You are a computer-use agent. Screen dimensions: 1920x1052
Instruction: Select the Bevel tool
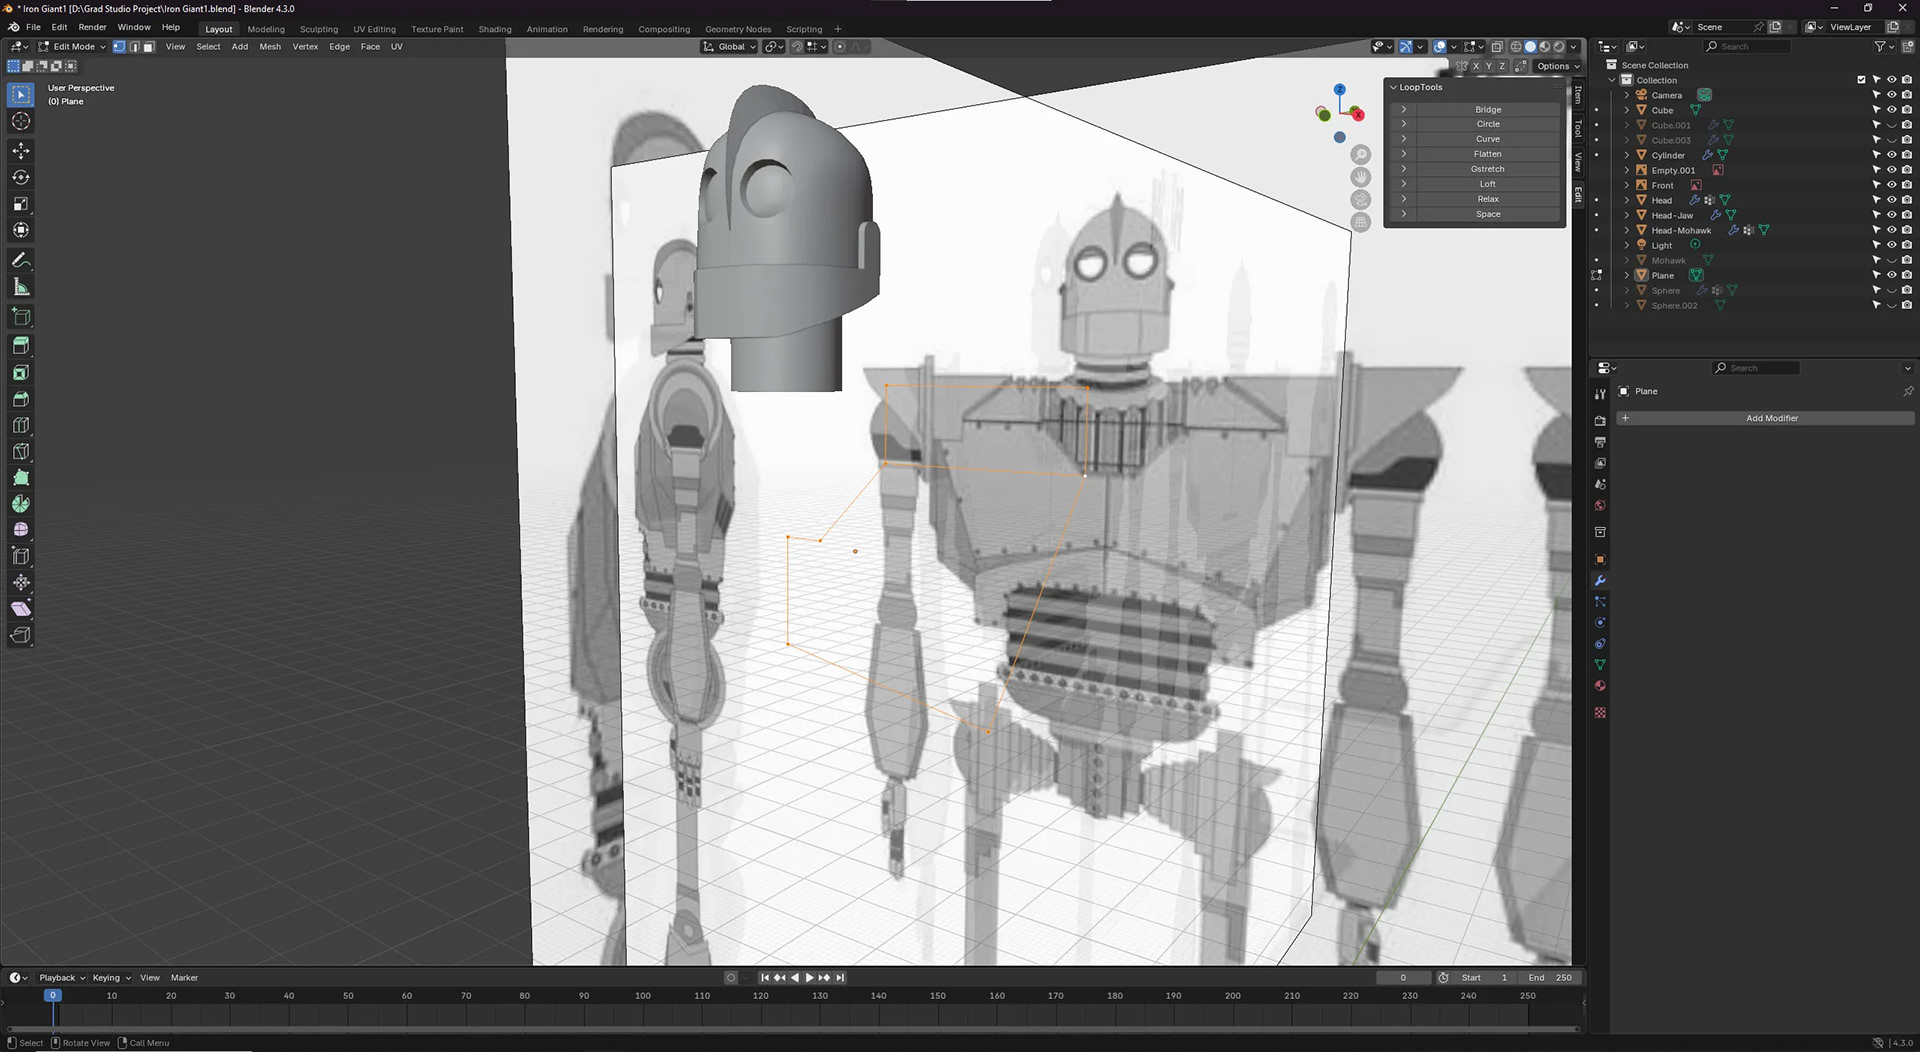[21, 399]
